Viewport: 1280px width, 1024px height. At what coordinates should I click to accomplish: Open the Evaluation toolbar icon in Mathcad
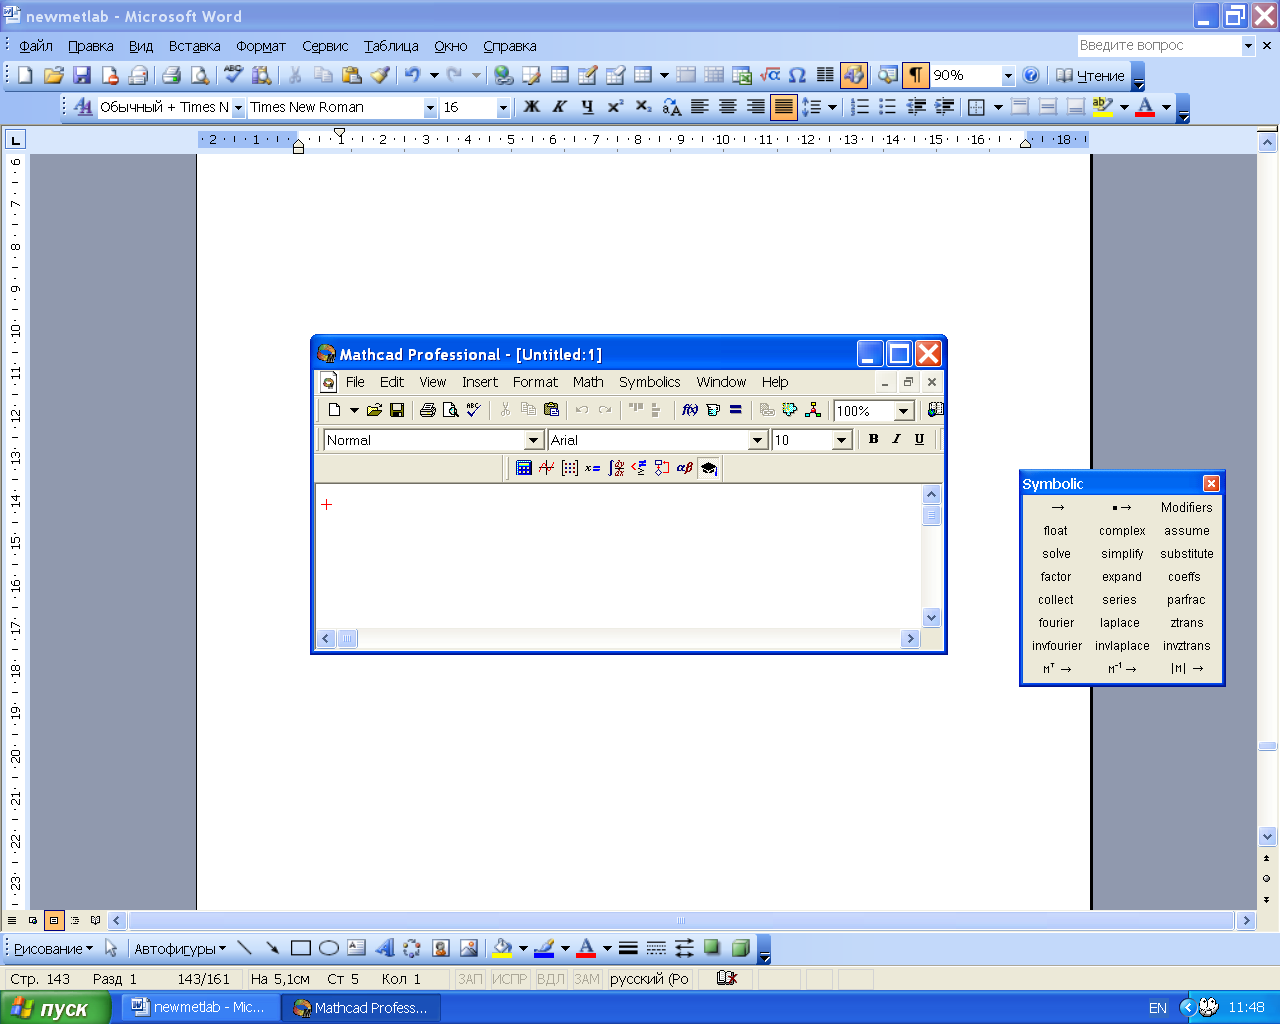(592, 468)
